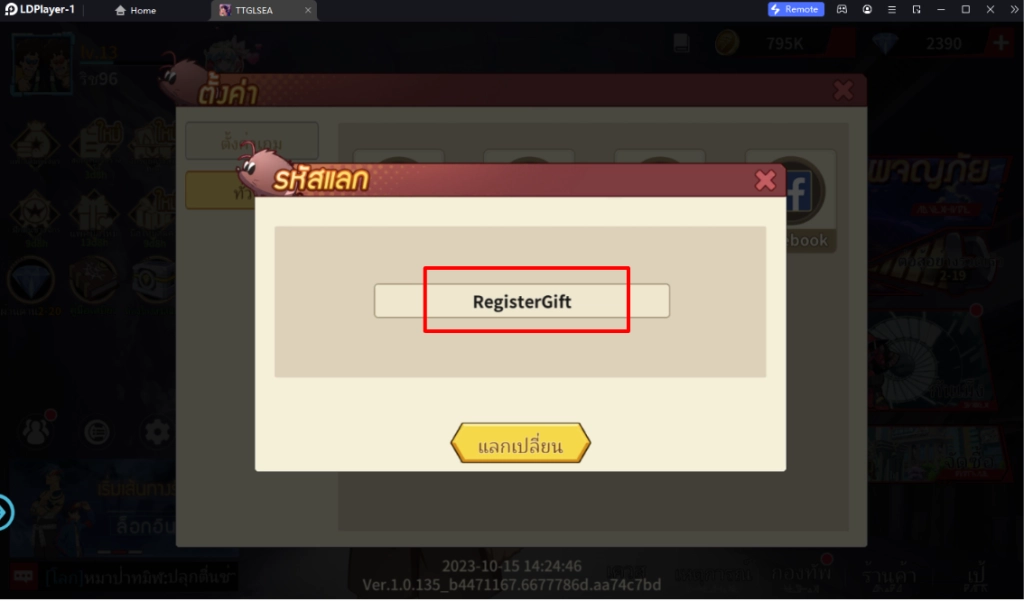
Task: Select the TTGLSEA game tab
Action: point(253,10)
